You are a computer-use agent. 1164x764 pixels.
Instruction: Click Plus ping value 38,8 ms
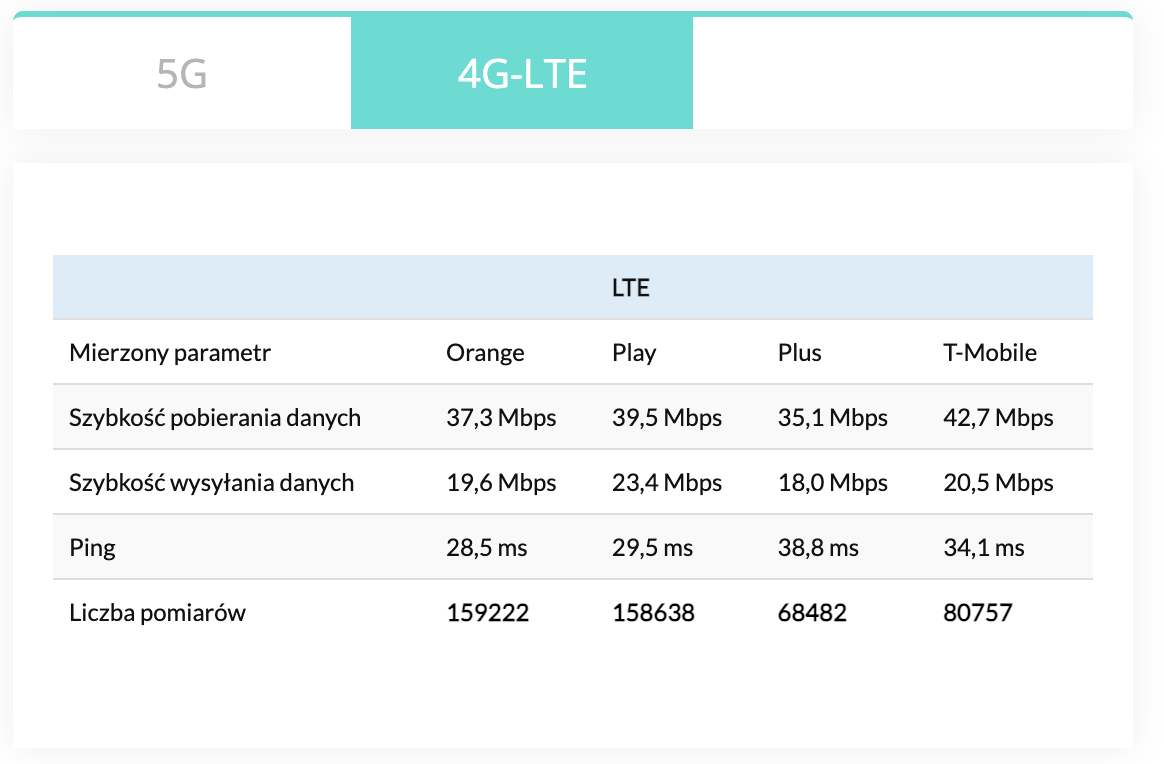point(818,547)
